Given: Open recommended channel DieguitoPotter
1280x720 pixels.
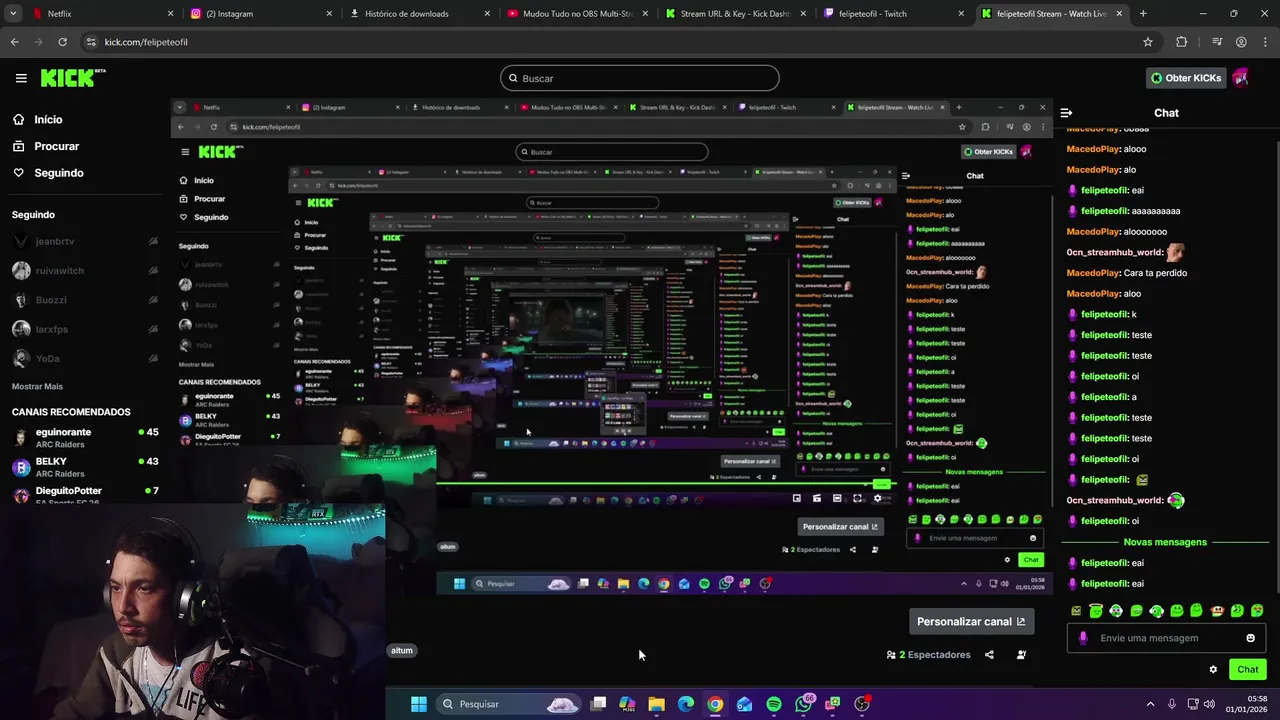Looking at the screenshot, I should tap(85, 492).
